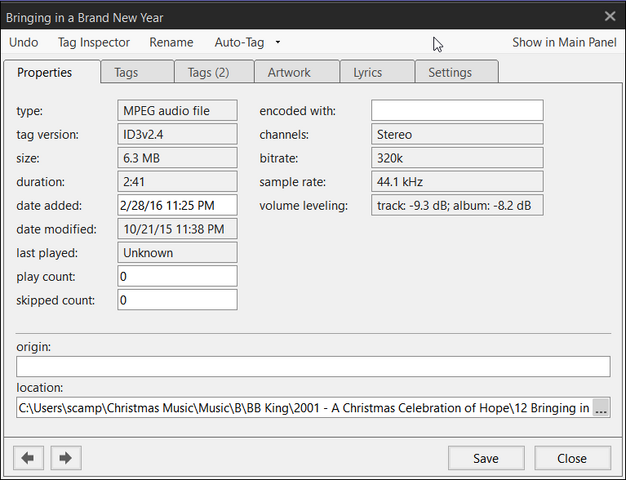
Task: Select the Properties tab
Action: point(52,72)
